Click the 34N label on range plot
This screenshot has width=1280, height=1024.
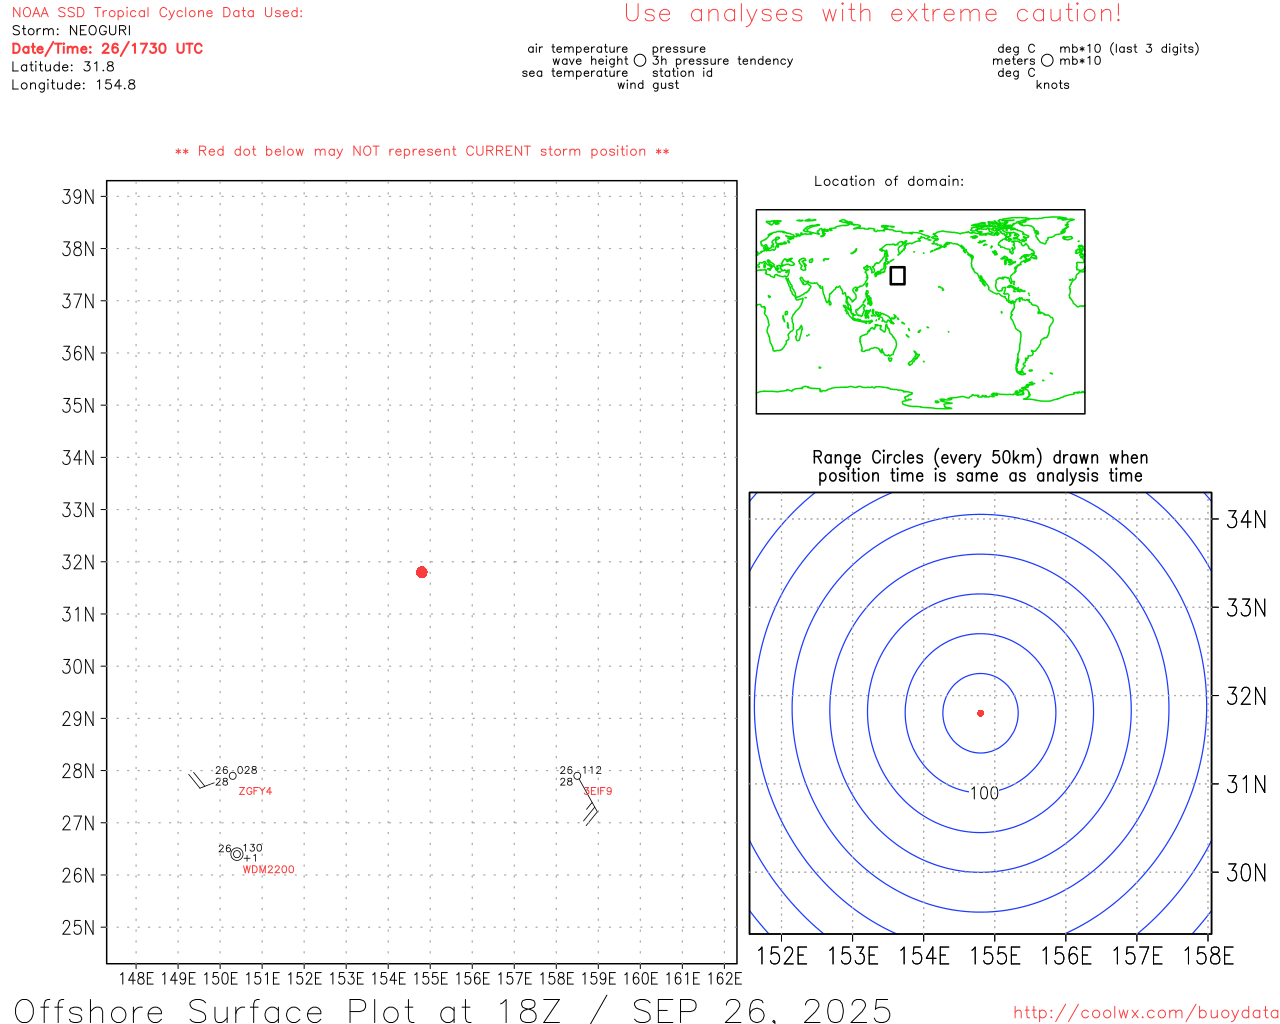1246,519
